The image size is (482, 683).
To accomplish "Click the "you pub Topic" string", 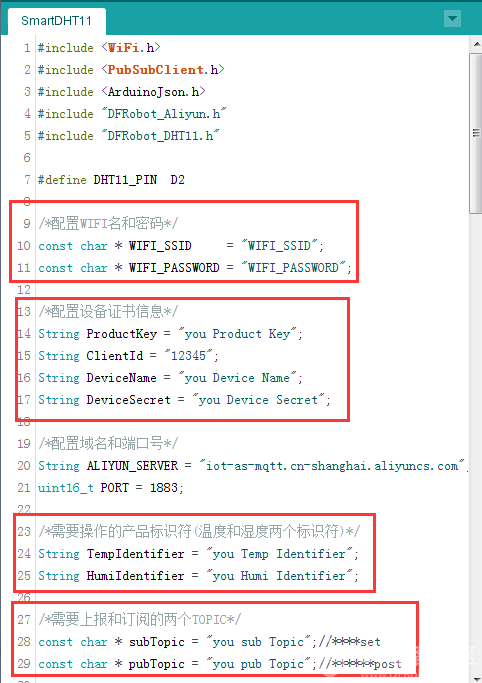I will click(259, 664).
